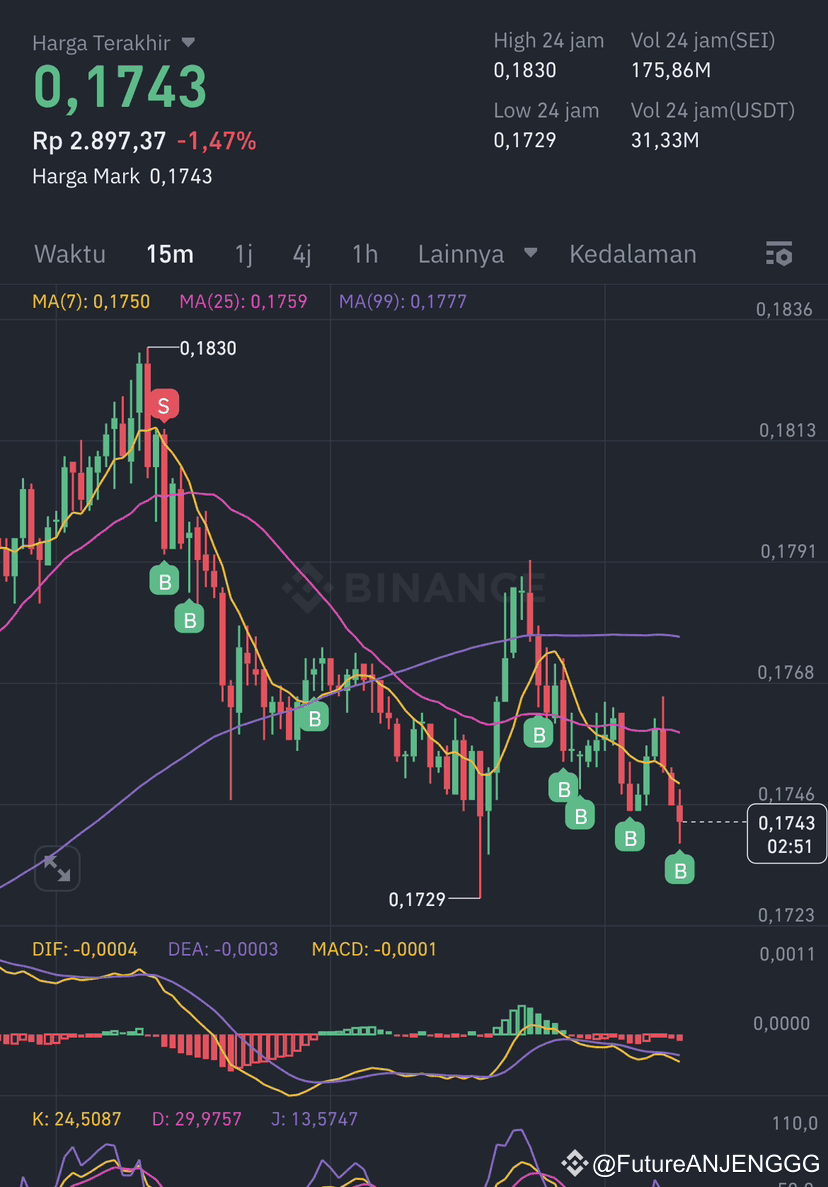Expand Harga Terakhir dropdown arrow
The height and width of the screenshot is (1187, 828).
pyautogui.click(x=188, y=42)
